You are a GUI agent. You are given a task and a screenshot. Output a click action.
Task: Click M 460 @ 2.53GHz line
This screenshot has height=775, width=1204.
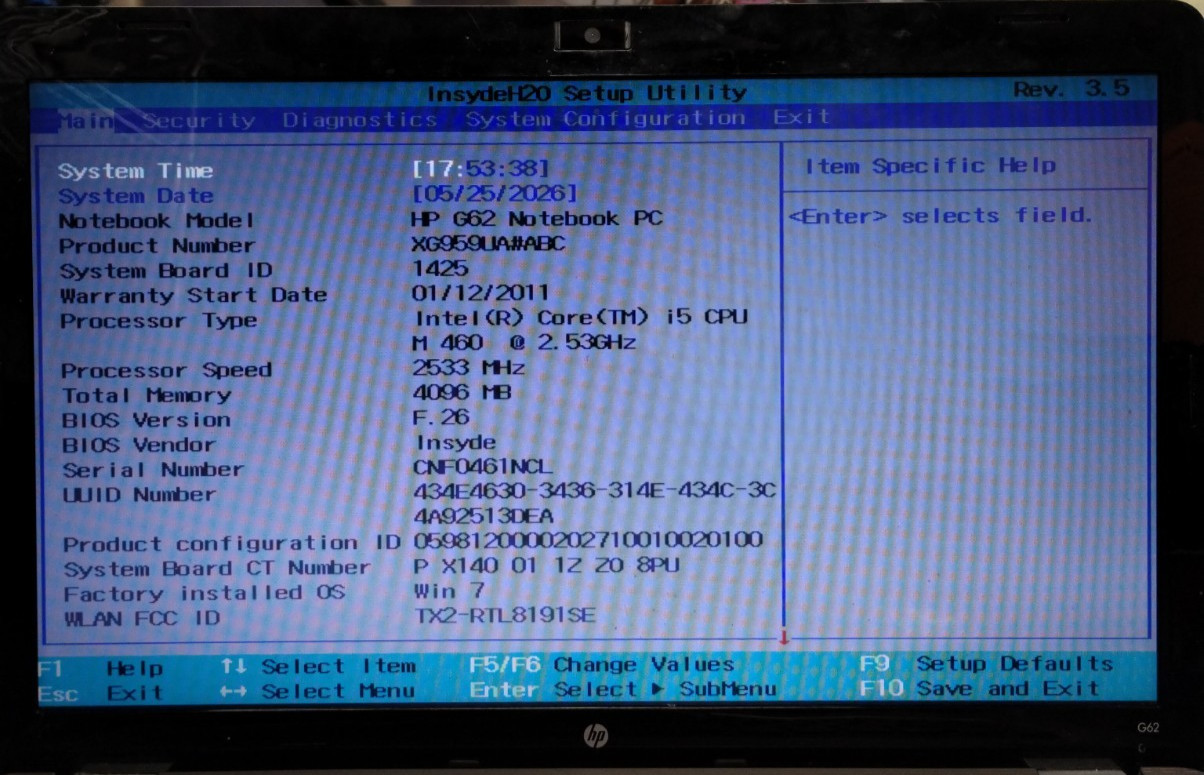coord(525,343)
